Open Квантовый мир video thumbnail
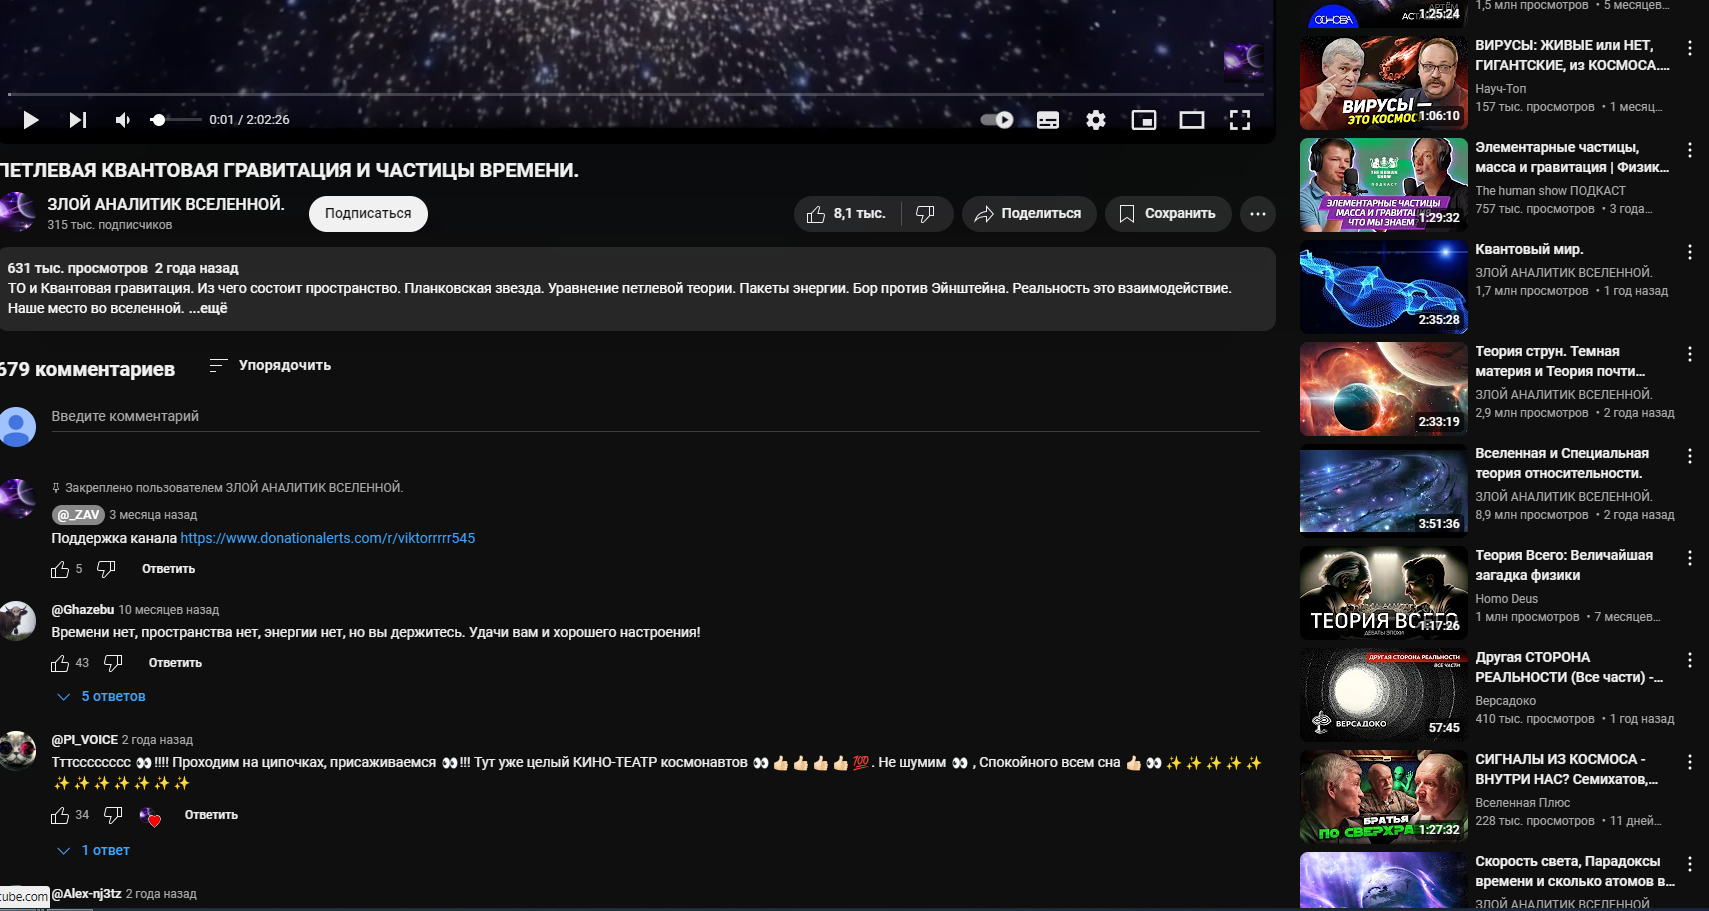The image size is (1709, 911). click(x=1383, y=287)
